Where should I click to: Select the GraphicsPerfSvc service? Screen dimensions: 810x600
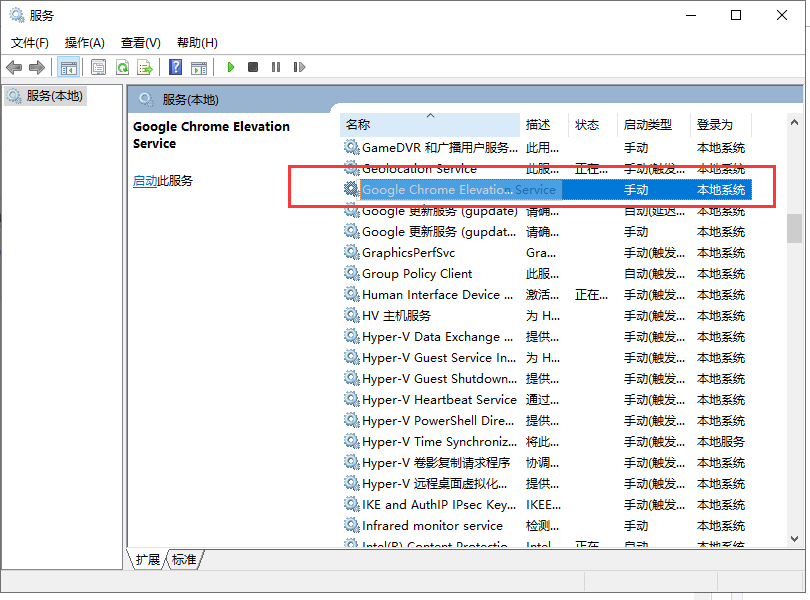coord(547,253)
